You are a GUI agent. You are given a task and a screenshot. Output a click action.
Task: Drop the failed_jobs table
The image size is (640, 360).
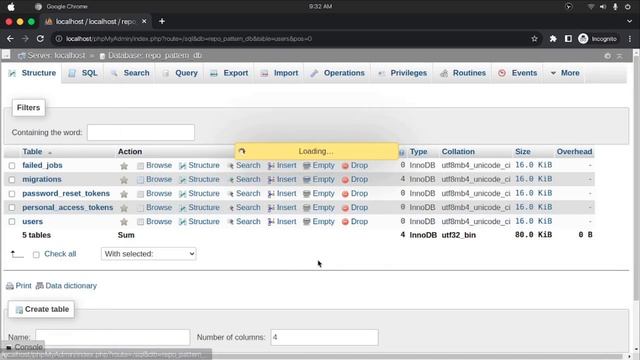tap(355, 165)
